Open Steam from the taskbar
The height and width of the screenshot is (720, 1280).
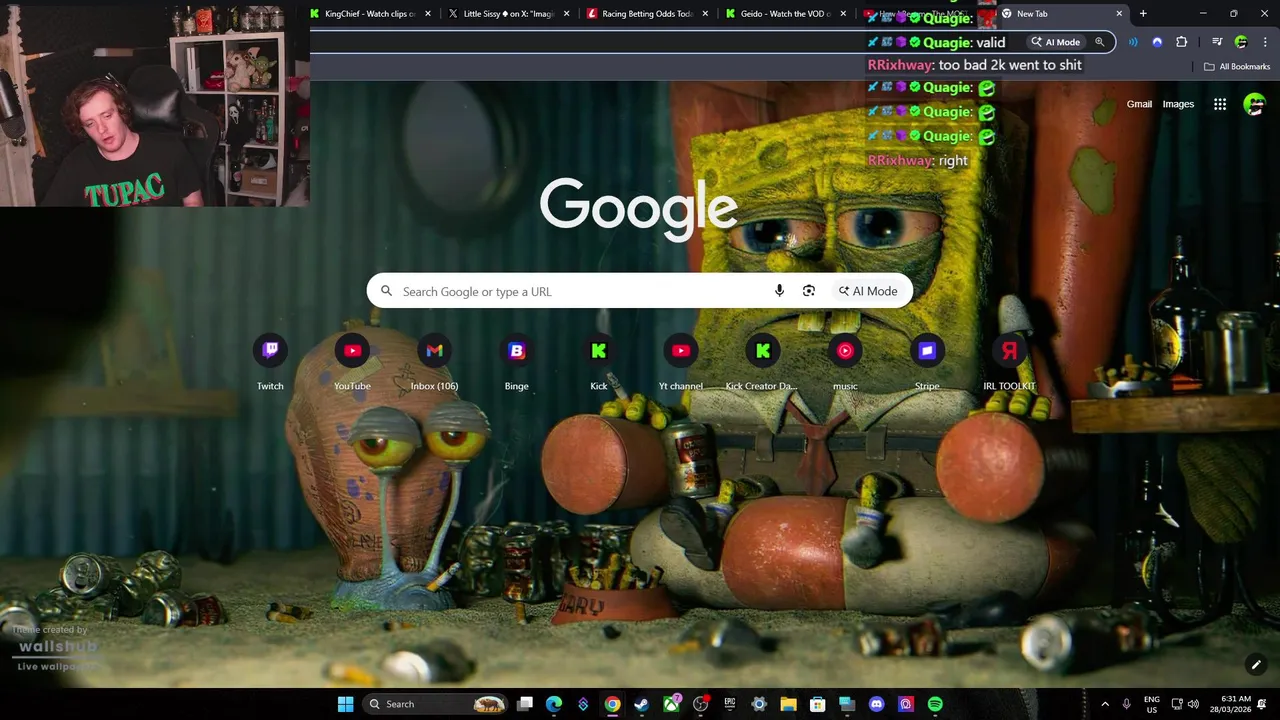[642, 704]
